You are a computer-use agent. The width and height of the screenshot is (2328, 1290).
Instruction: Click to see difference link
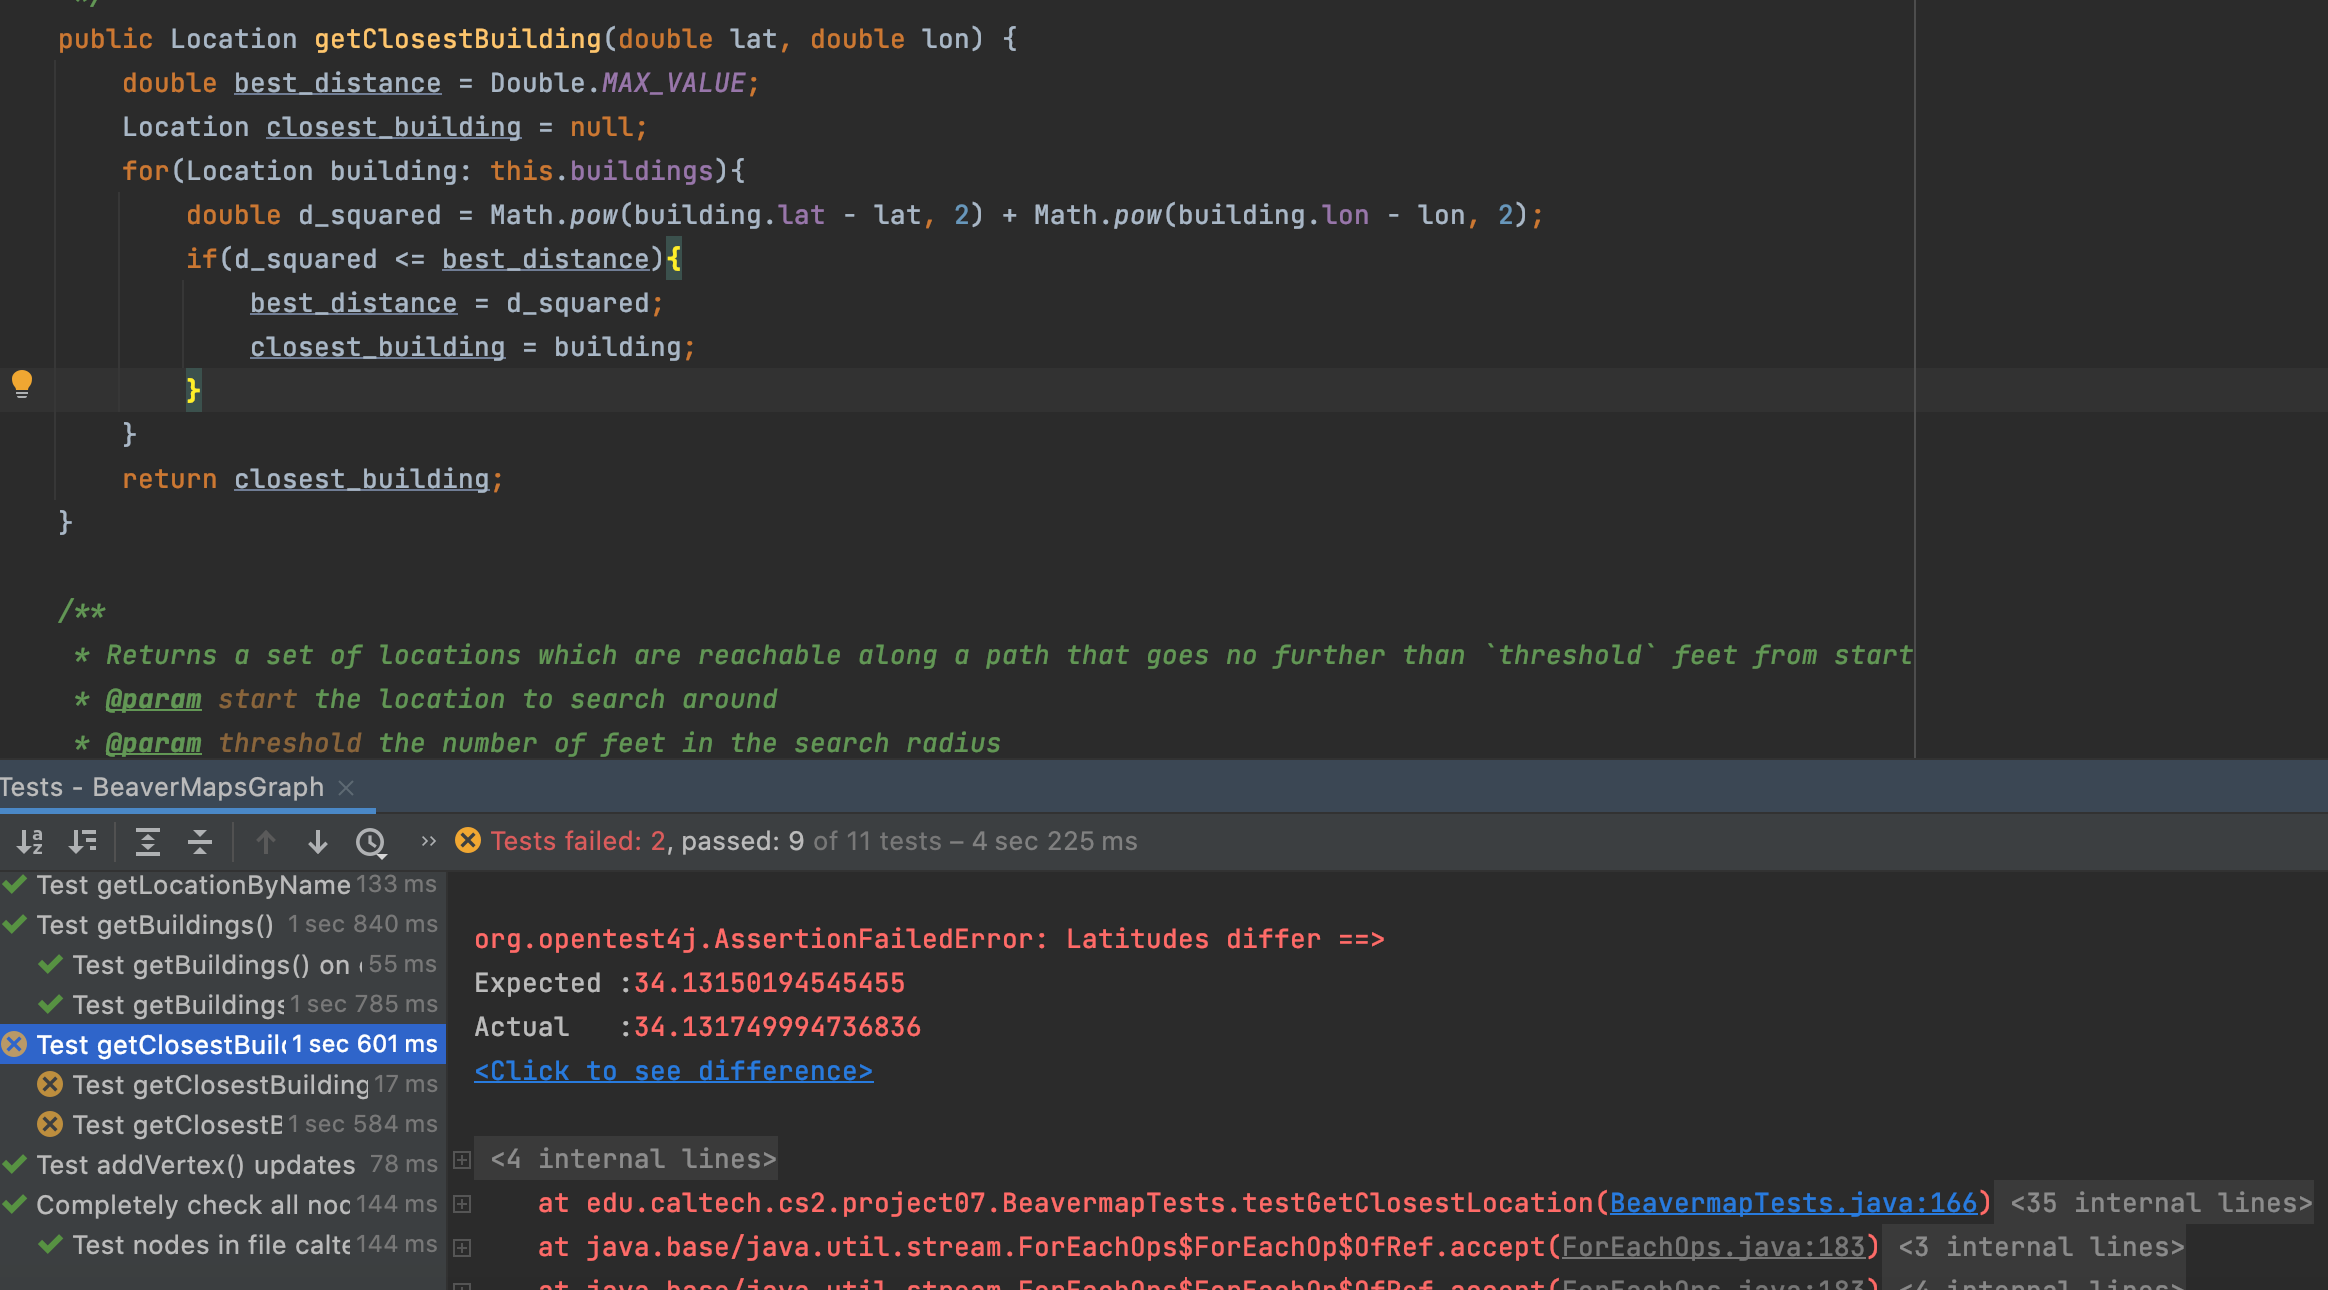(x=673, y=1071)
